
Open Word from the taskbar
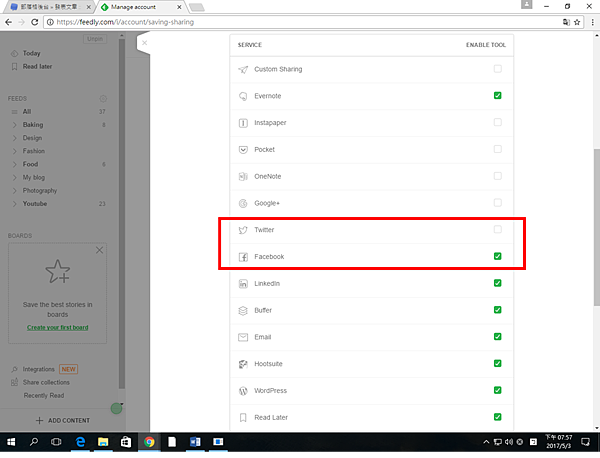195,442
